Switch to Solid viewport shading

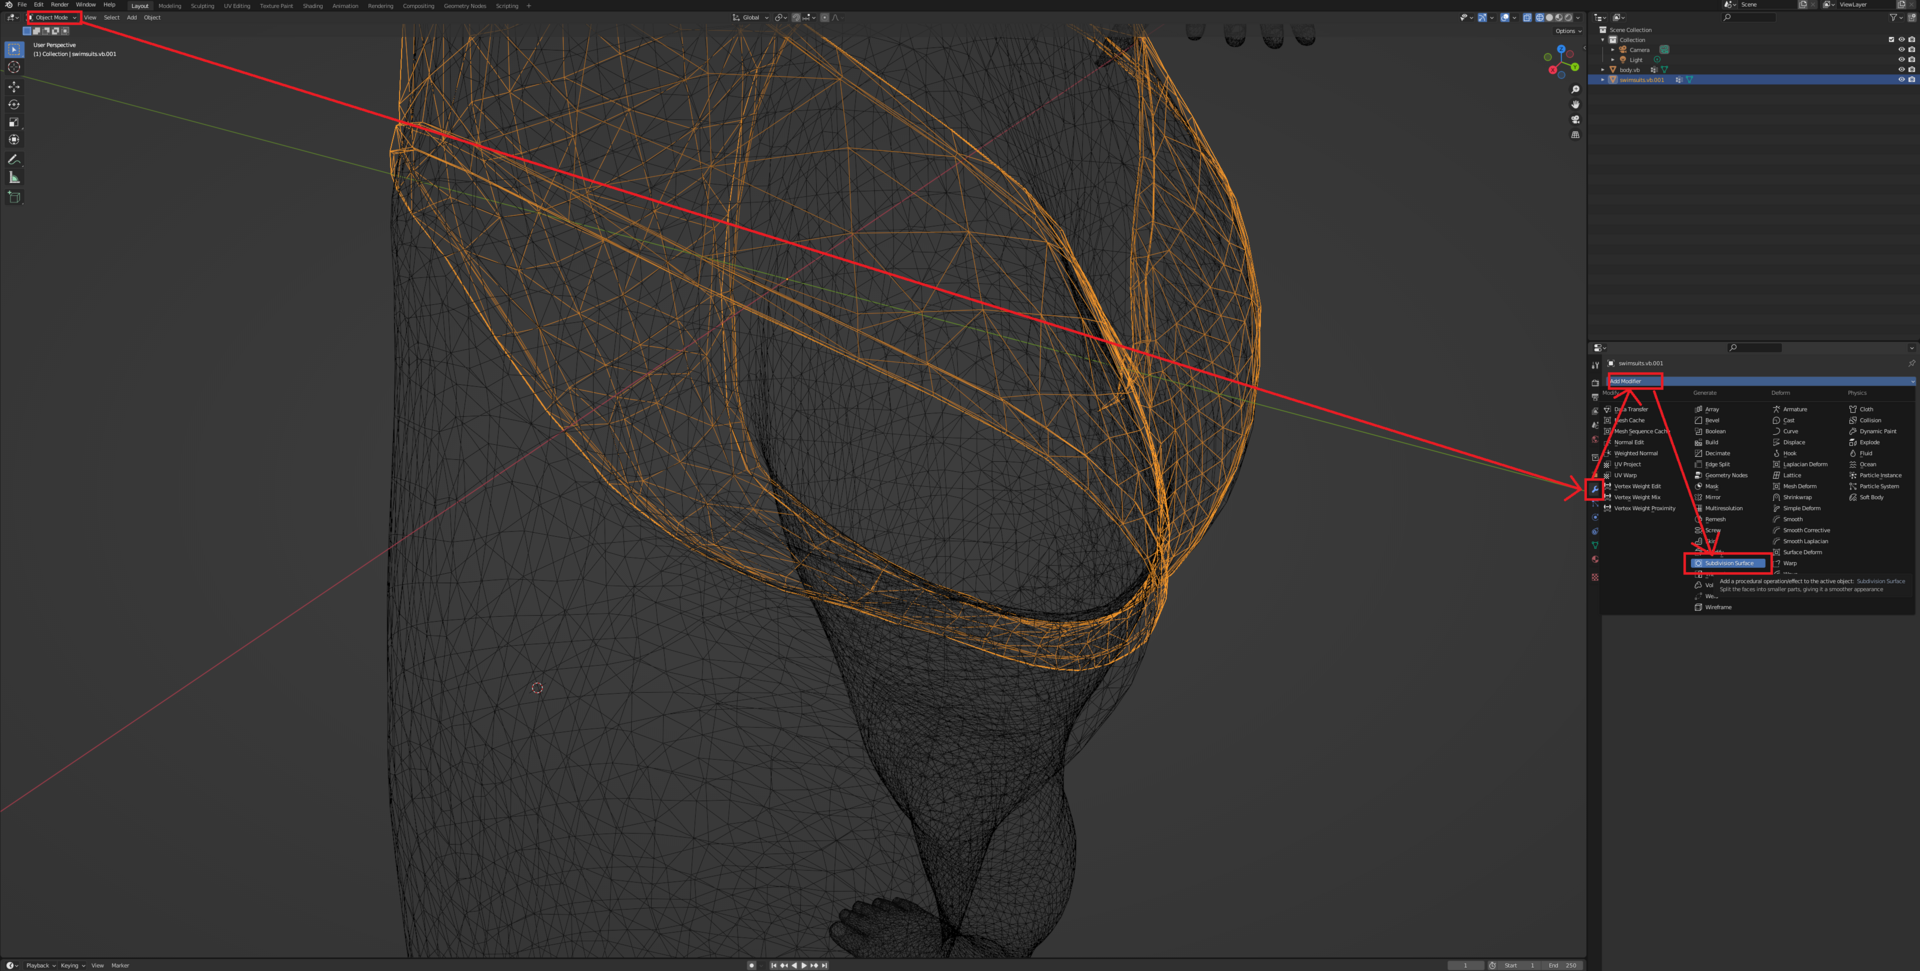coord(1550,17)
